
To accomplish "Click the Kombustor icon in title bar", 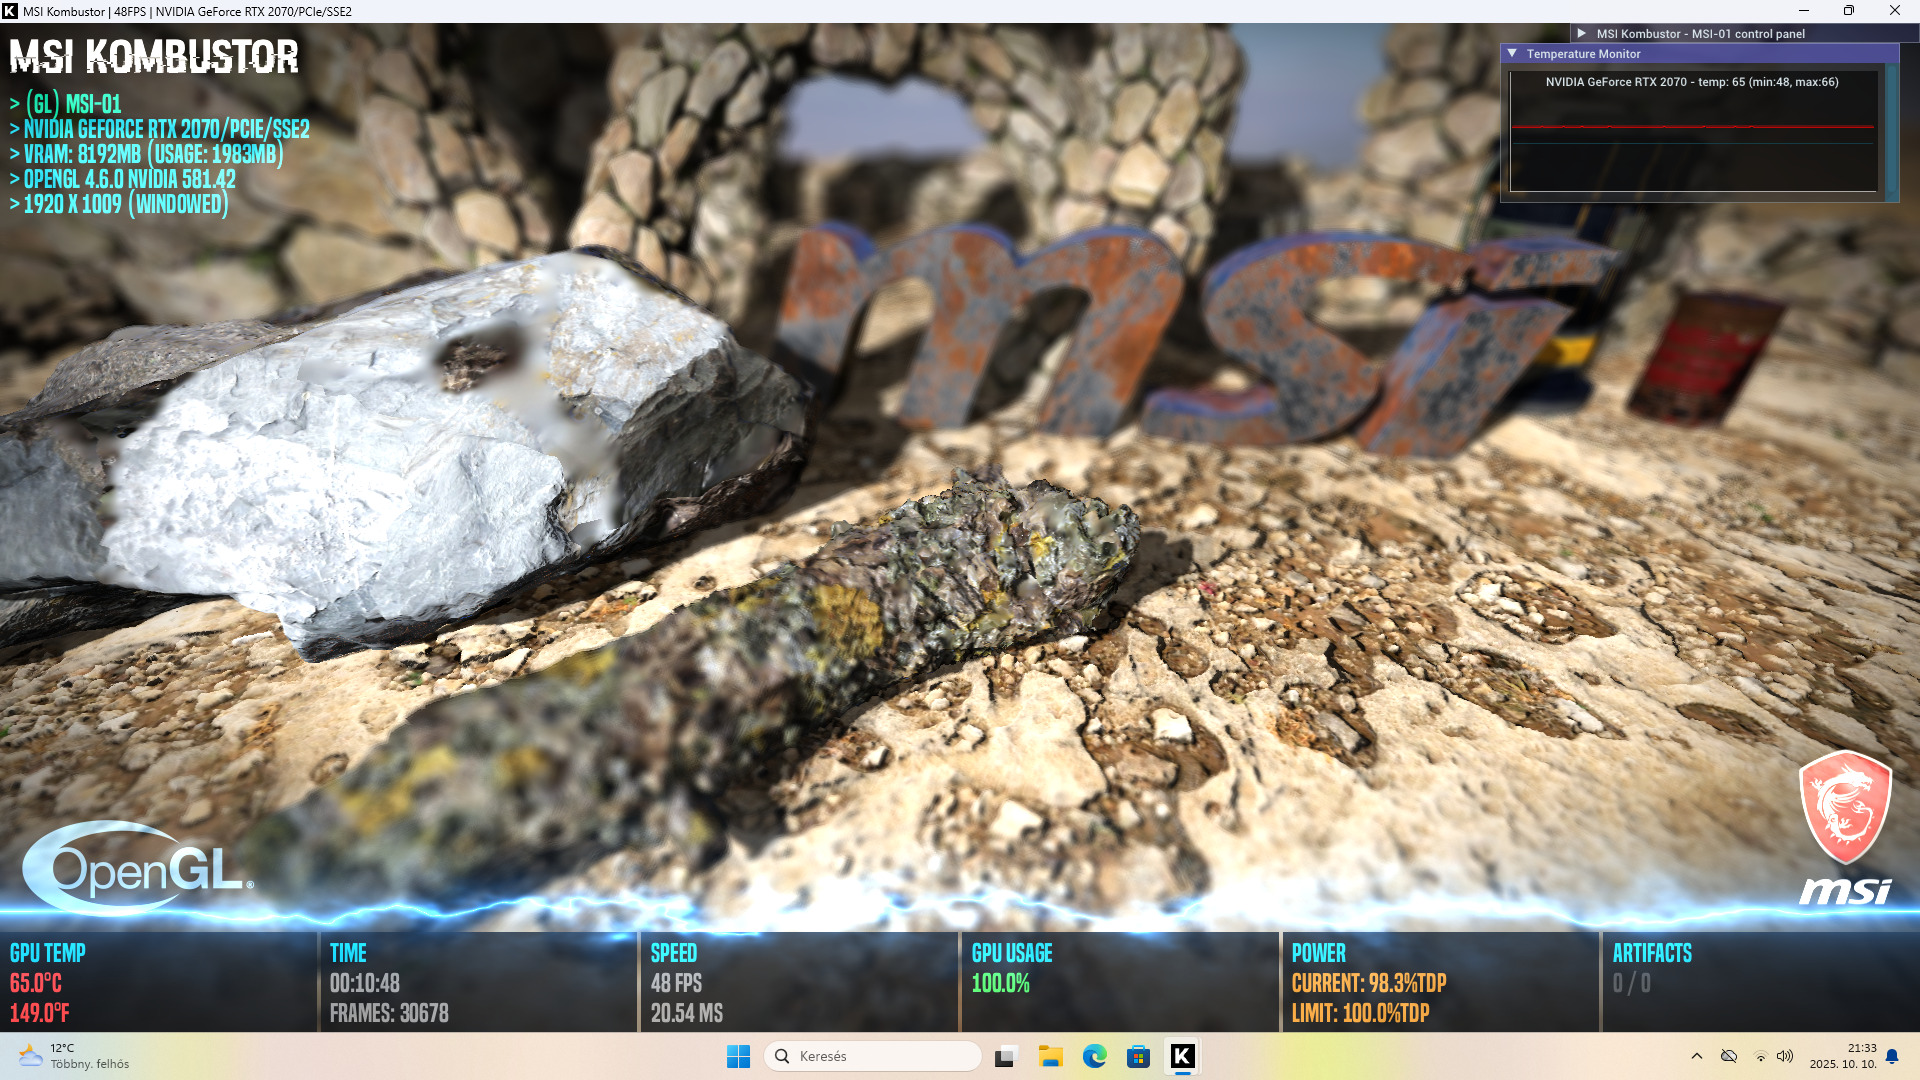I will click(10, 11).
